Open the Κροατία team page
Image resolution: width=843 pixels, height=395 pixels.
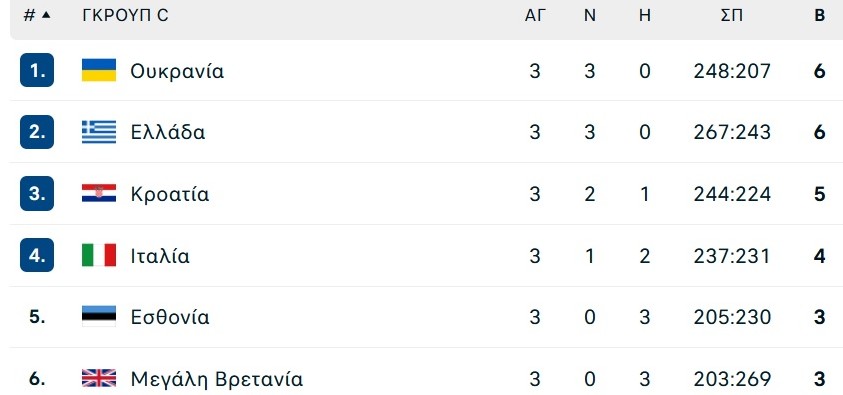point(170,194)
